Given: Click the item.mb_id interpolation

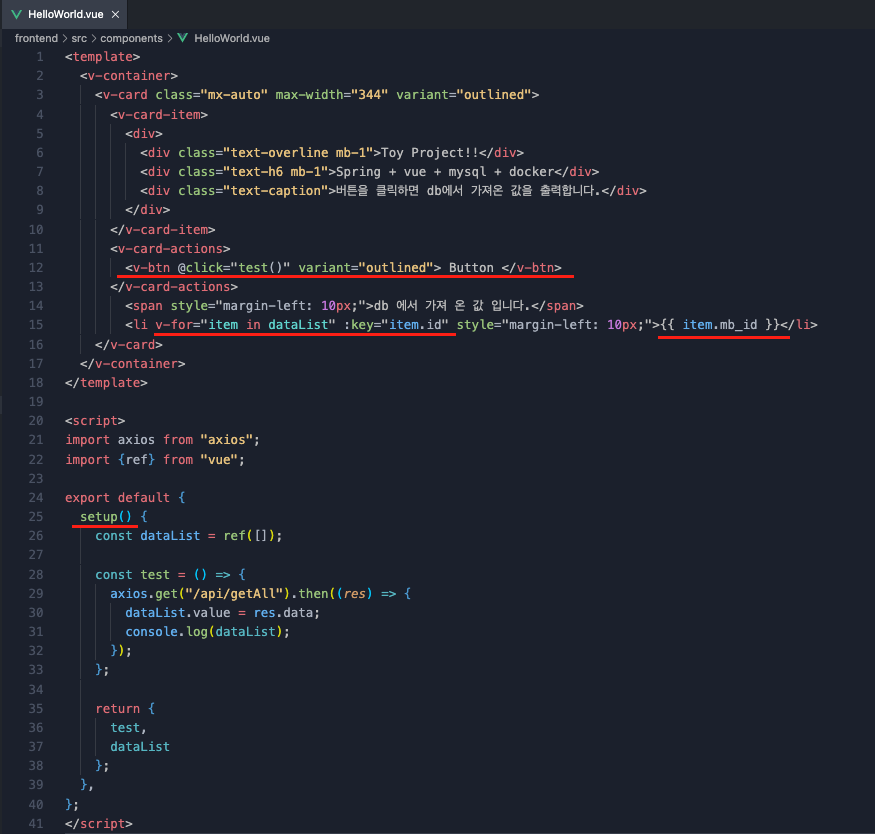Looking at the screenshot, I should pyautogui.click(x=720, y=325).
